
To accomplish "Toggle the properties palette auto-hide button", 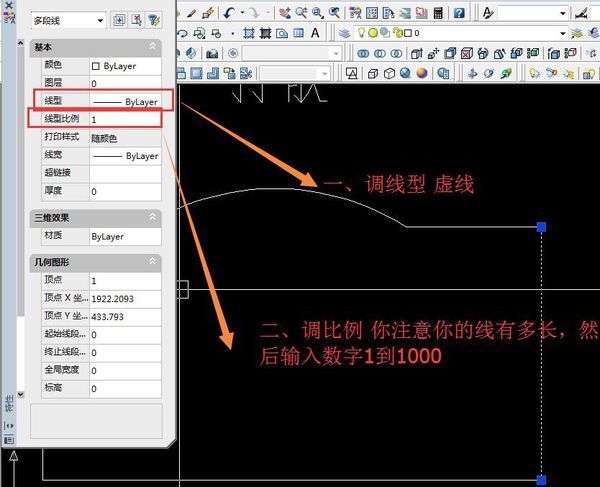I will pyautogui.click(x=9, y=425).
